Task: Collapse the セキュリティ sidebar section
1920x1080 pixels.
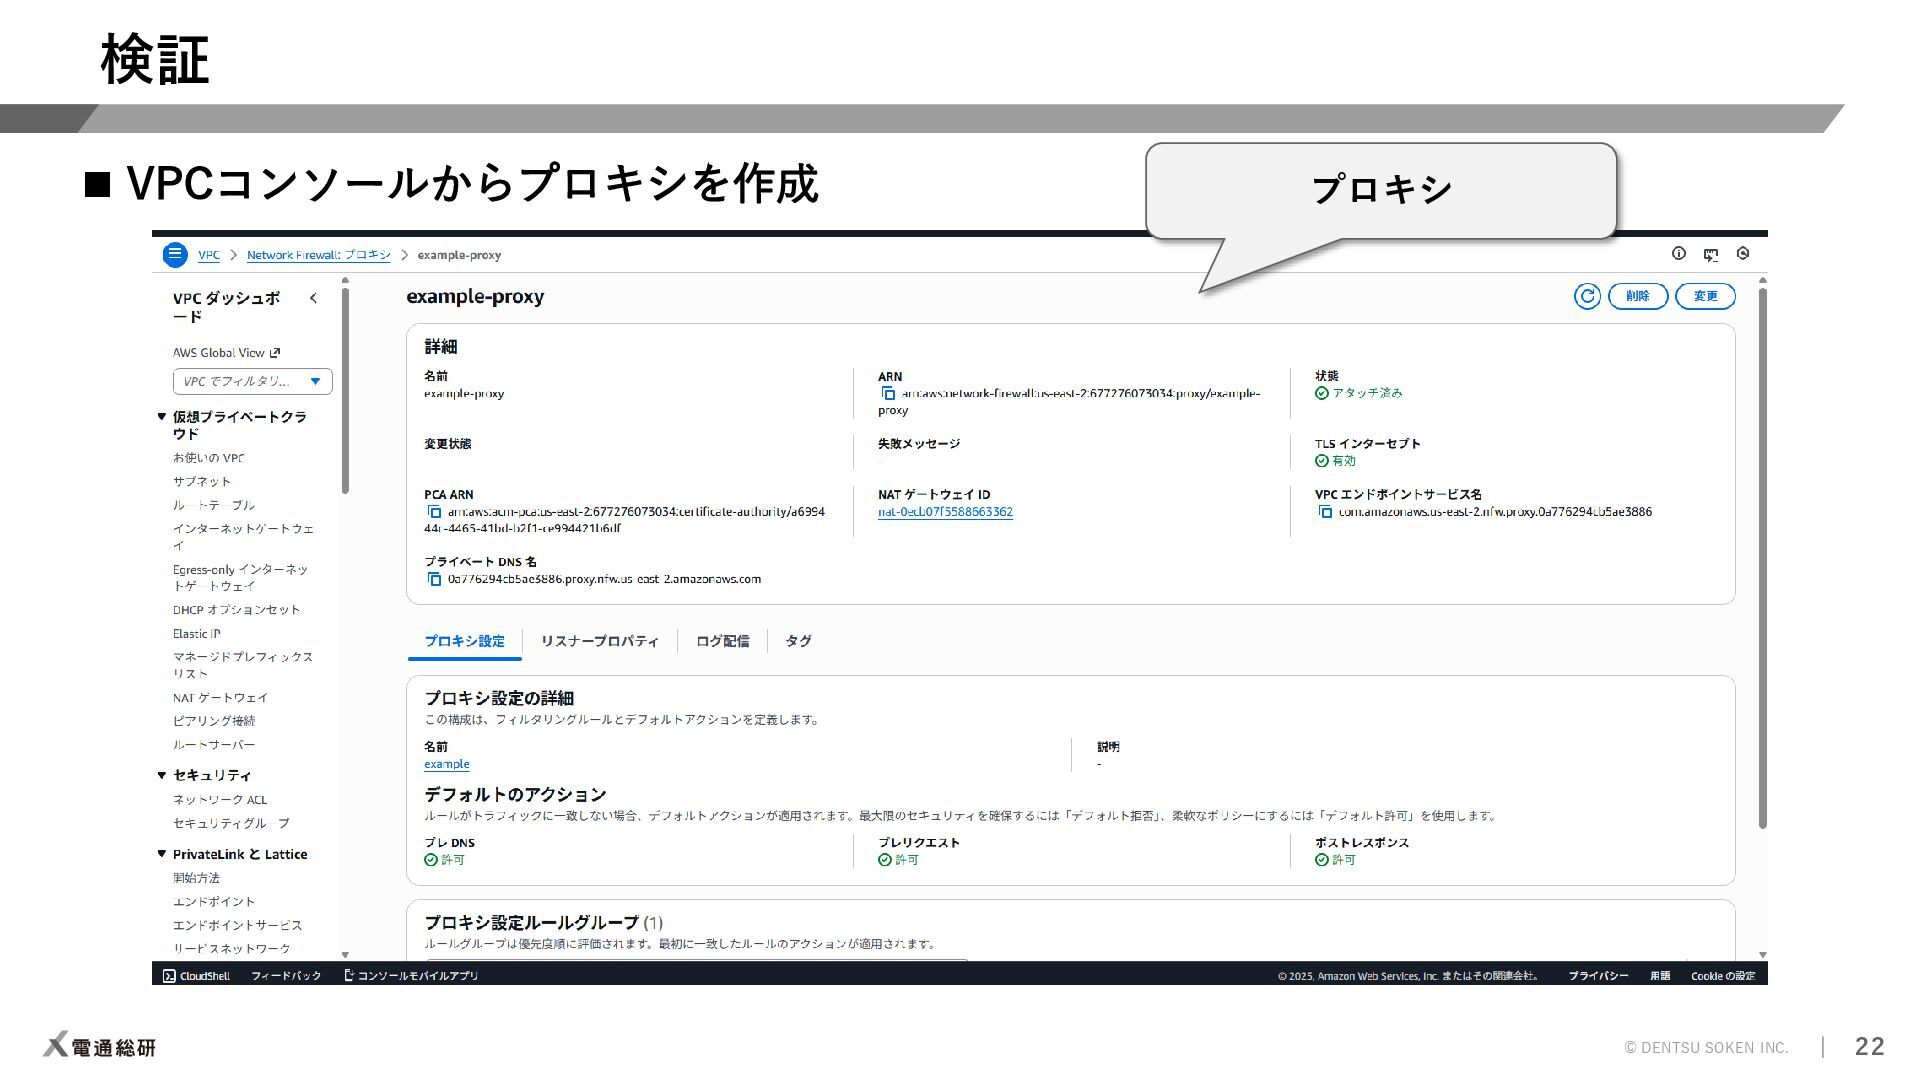Action: [x=162, y=775]
